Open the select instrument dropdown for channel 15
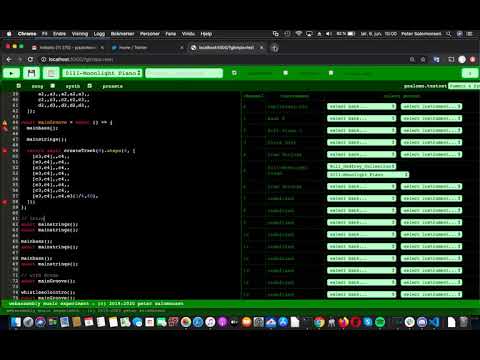Screen dimensions: 480x360 (431, 294)
